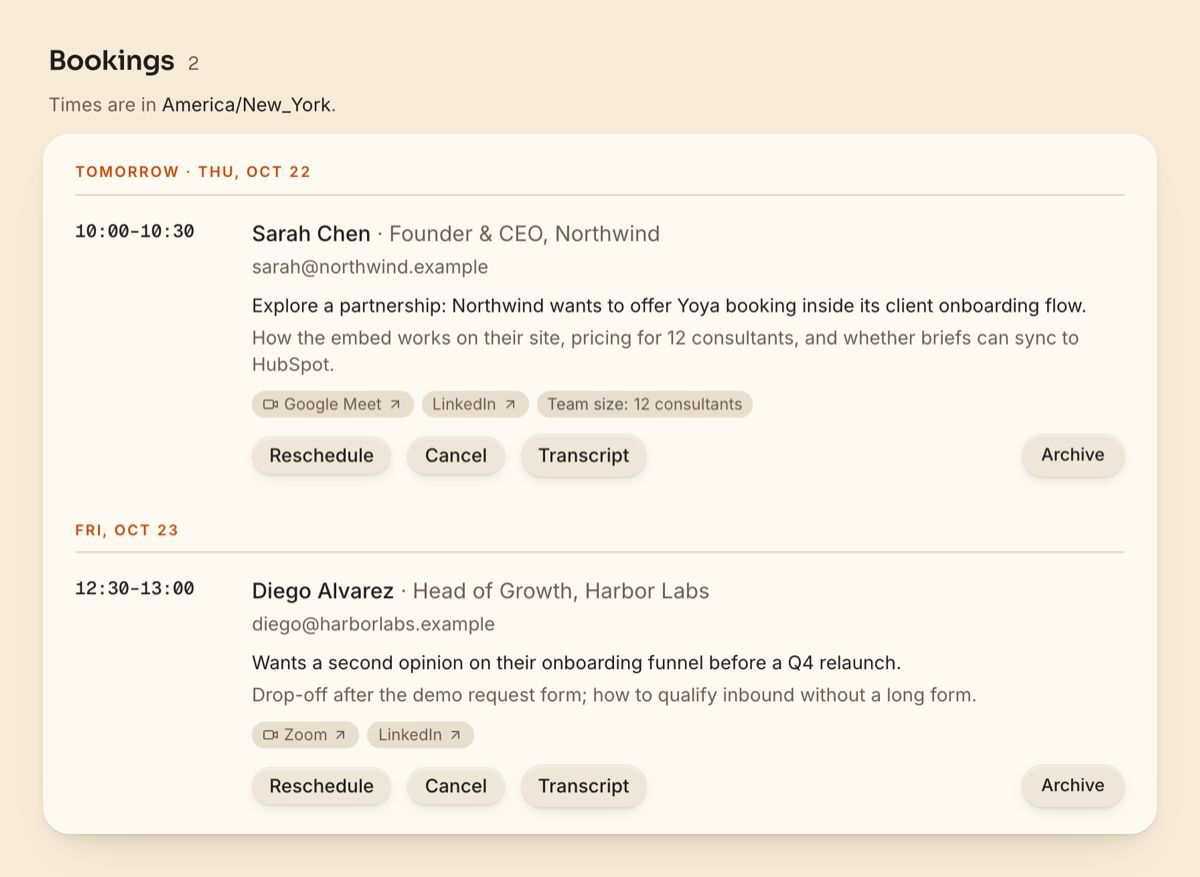Click the email sarah@northwind.example
Screen dimensions: 1200x877
(370, 267)
